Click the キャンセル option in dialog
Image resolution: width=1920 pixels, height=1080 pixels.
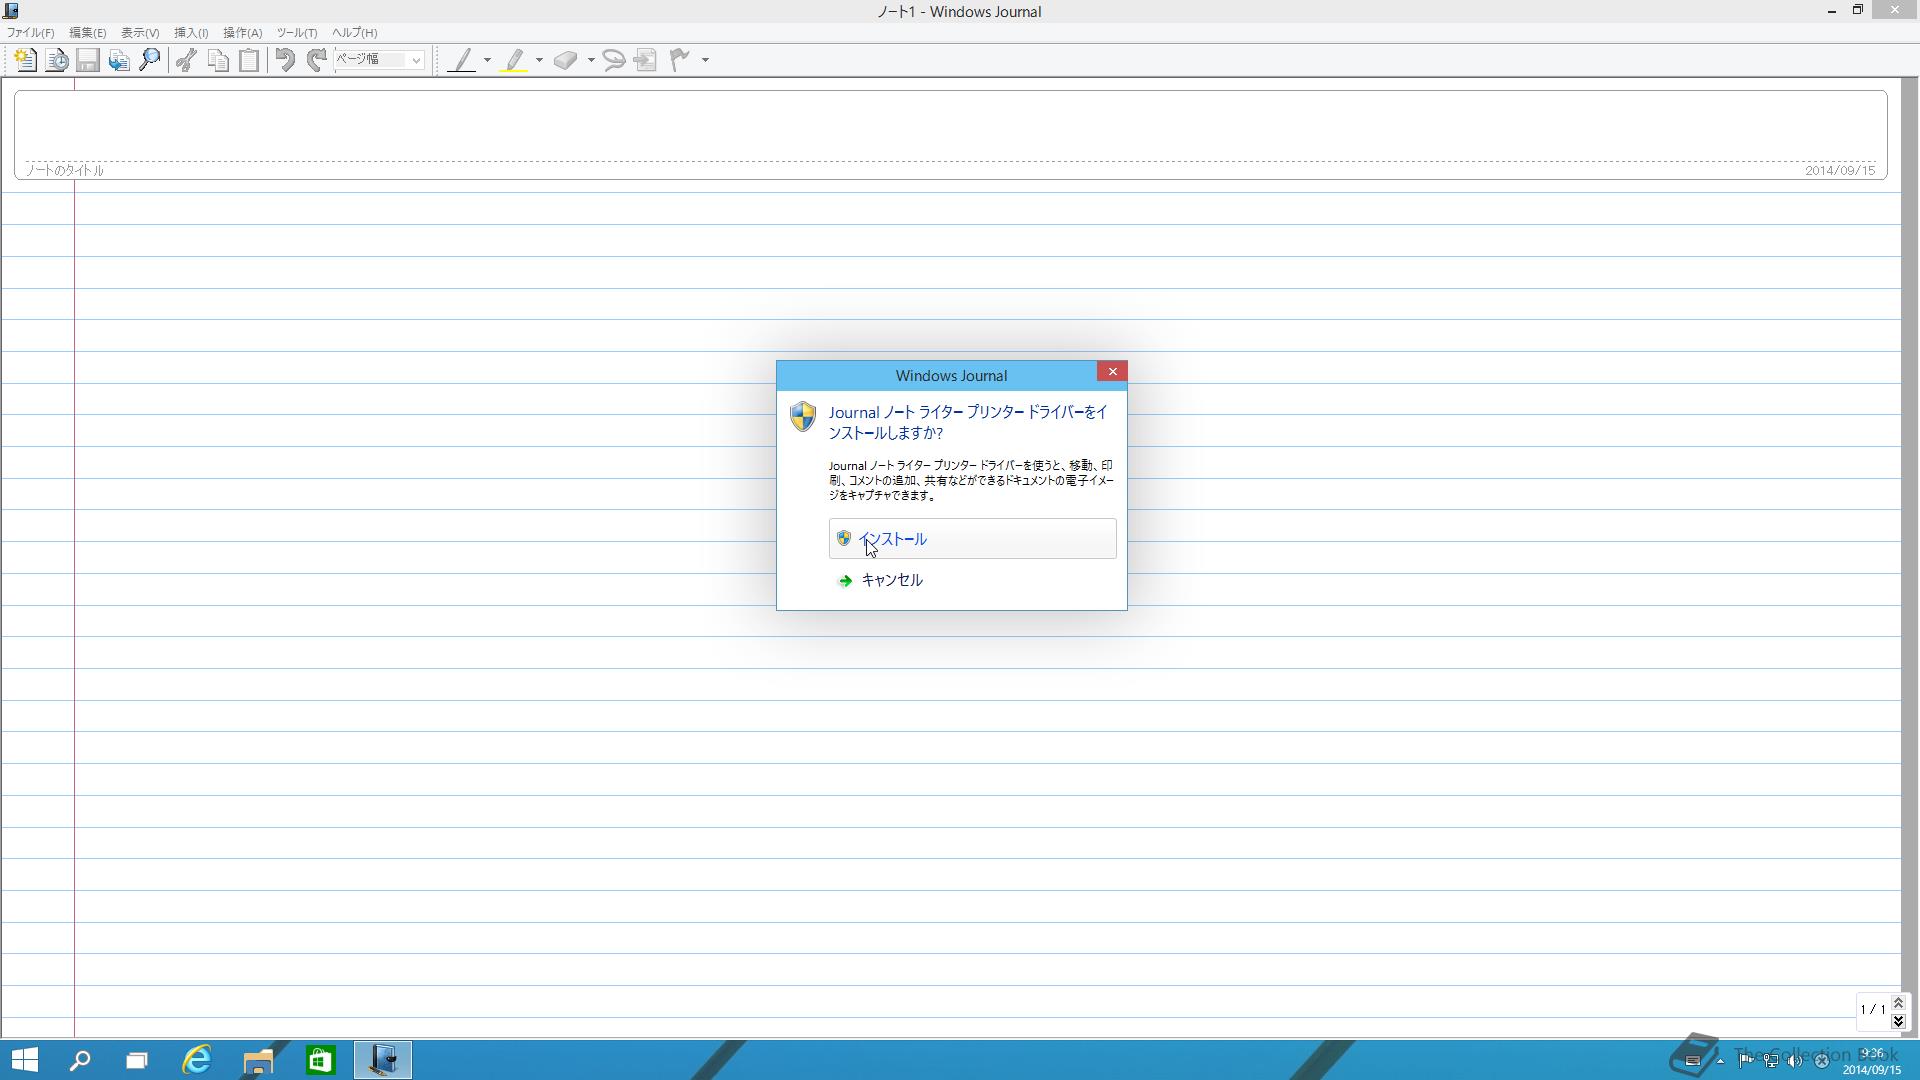pyautogui.click(x=972, y=580)
